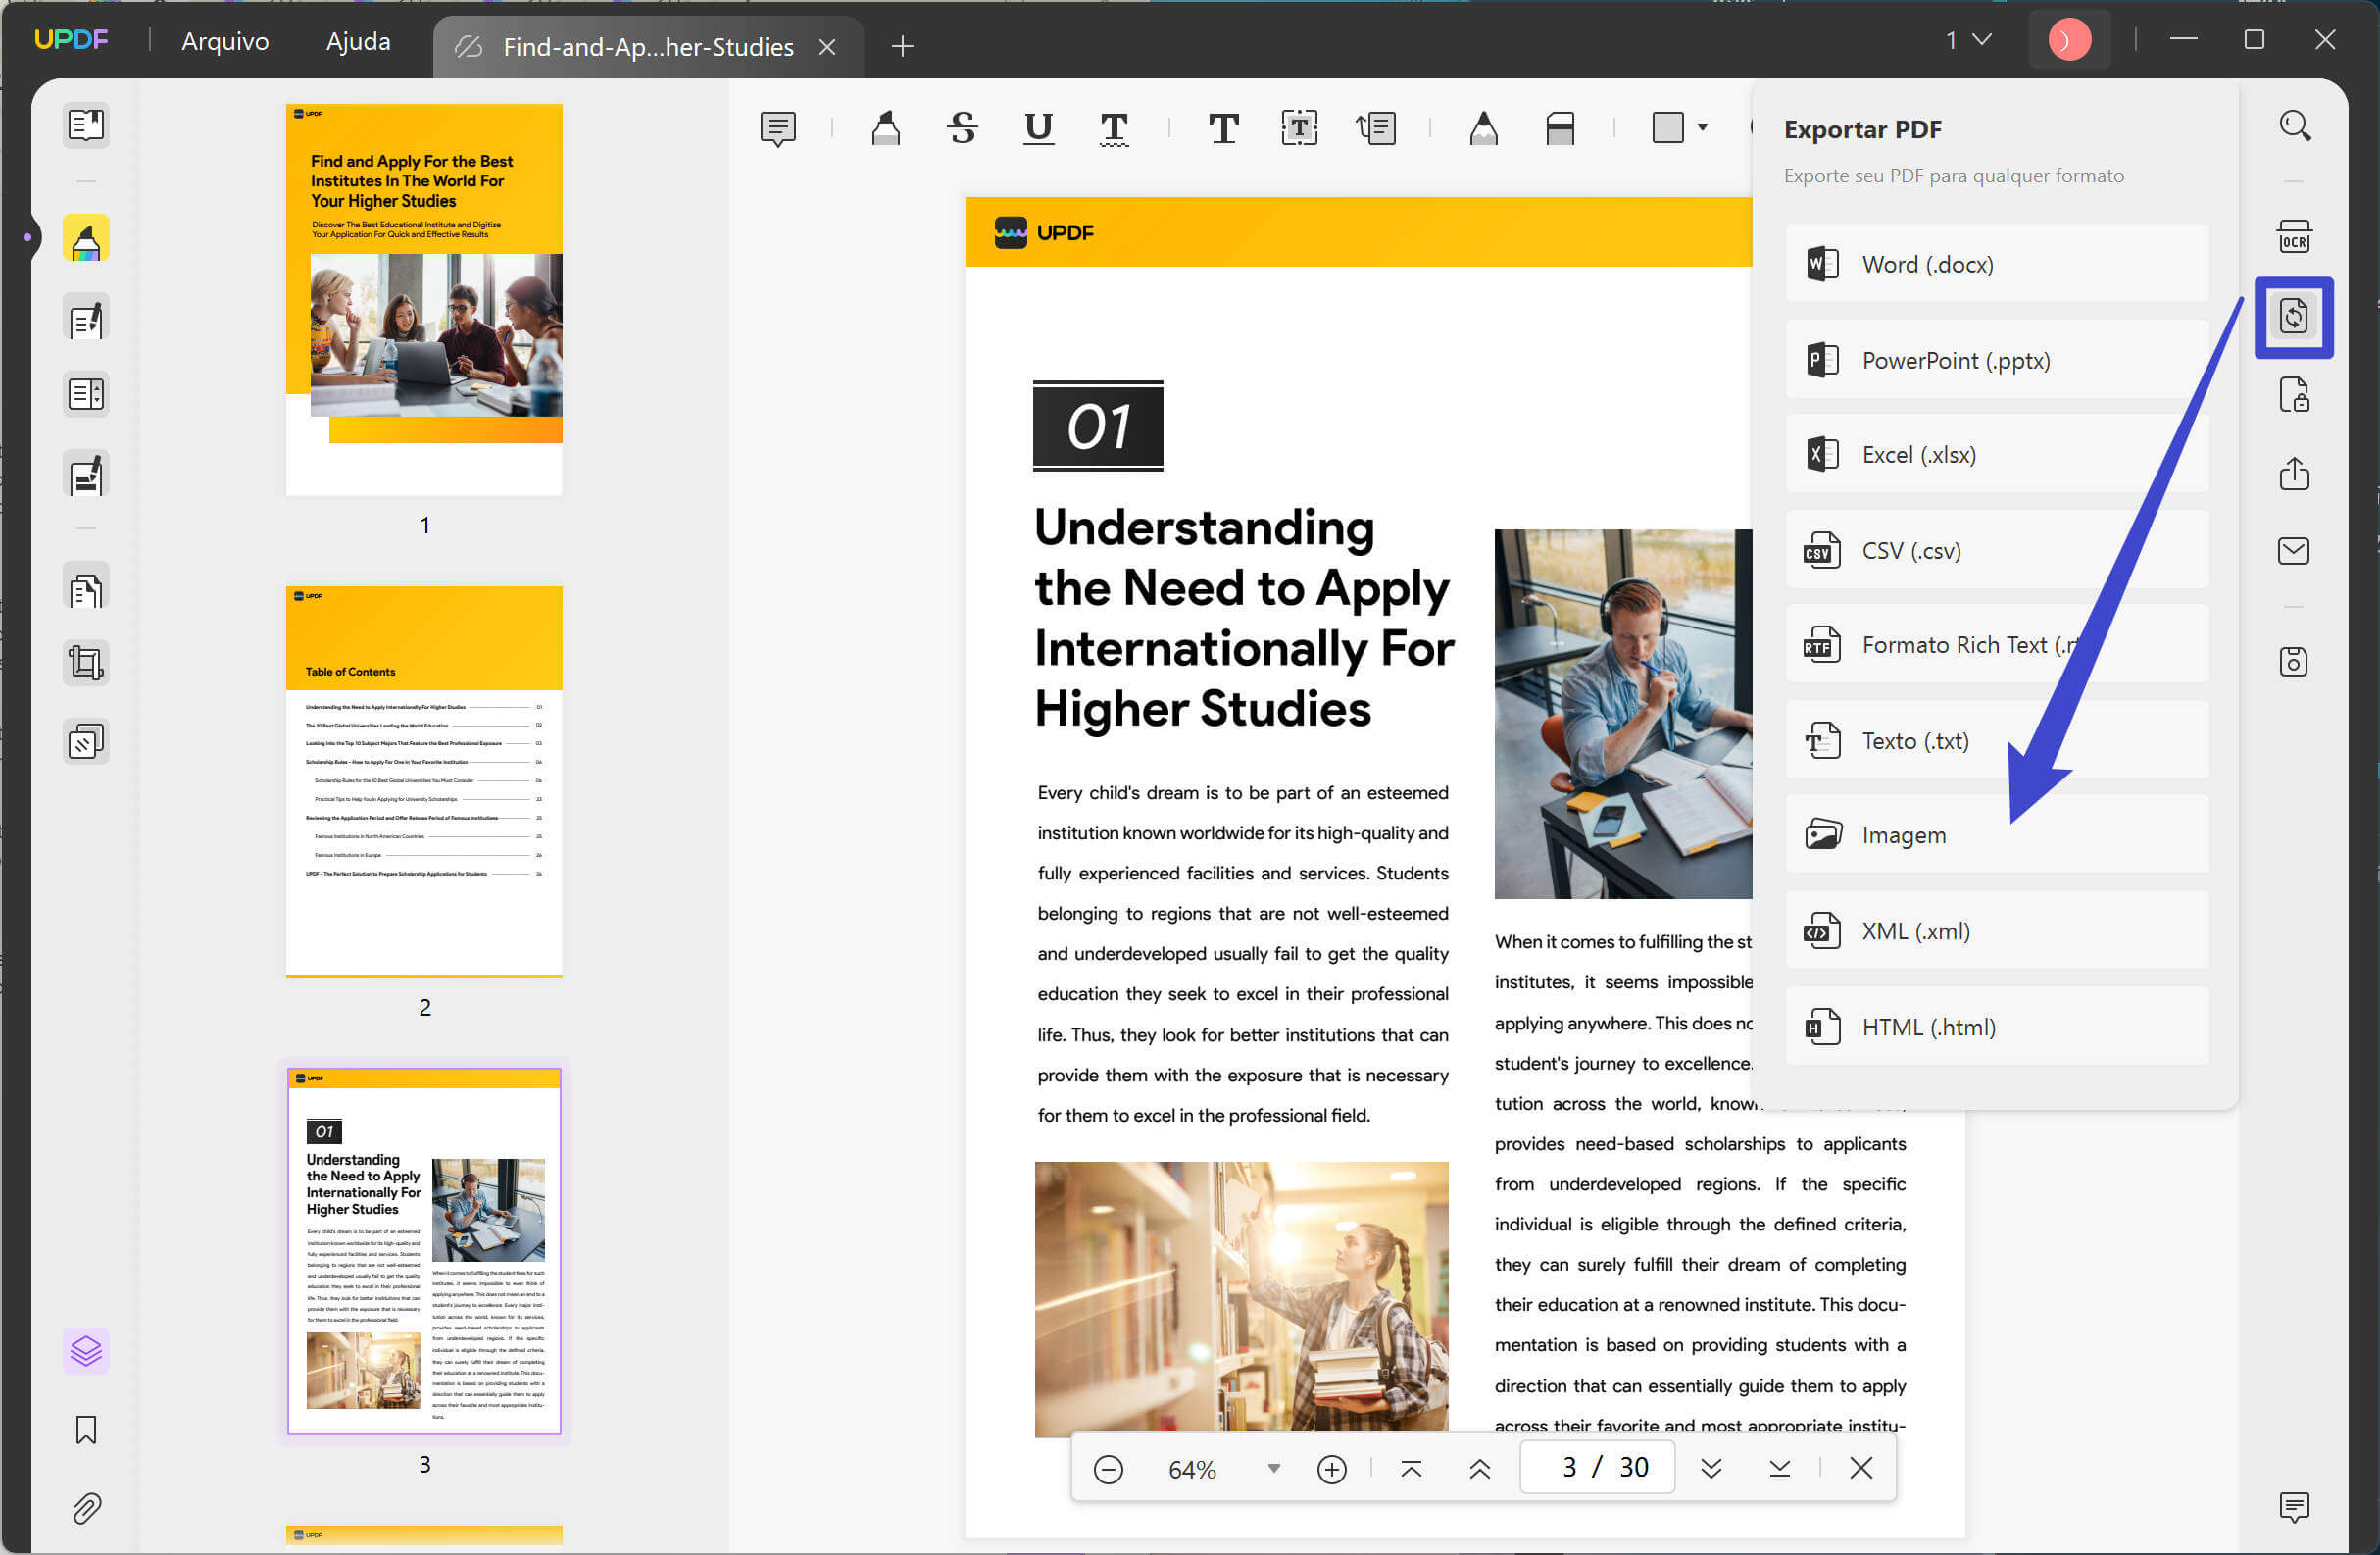Save the document using the save icon
The width and height of the screenshot is (2380, 1555).
pos(2294,661)
